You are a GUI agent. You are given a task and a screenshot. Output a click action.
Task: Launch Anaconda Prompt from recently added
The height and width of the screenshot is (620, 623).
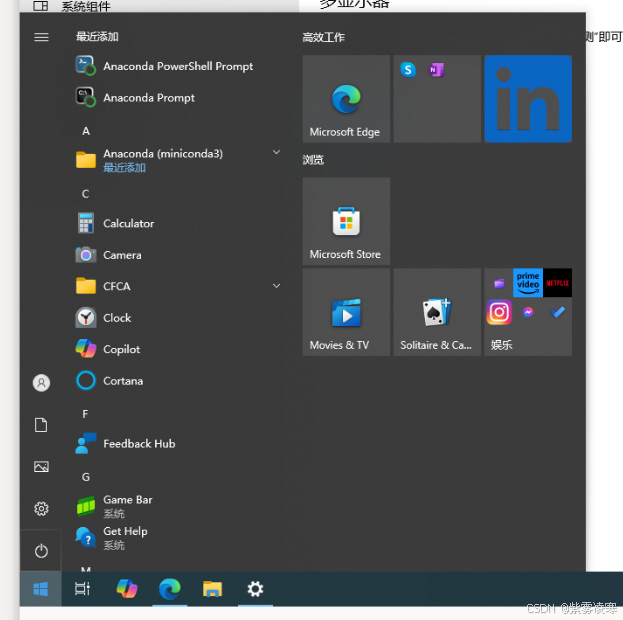pyautogui.click(x=178, y=97)
